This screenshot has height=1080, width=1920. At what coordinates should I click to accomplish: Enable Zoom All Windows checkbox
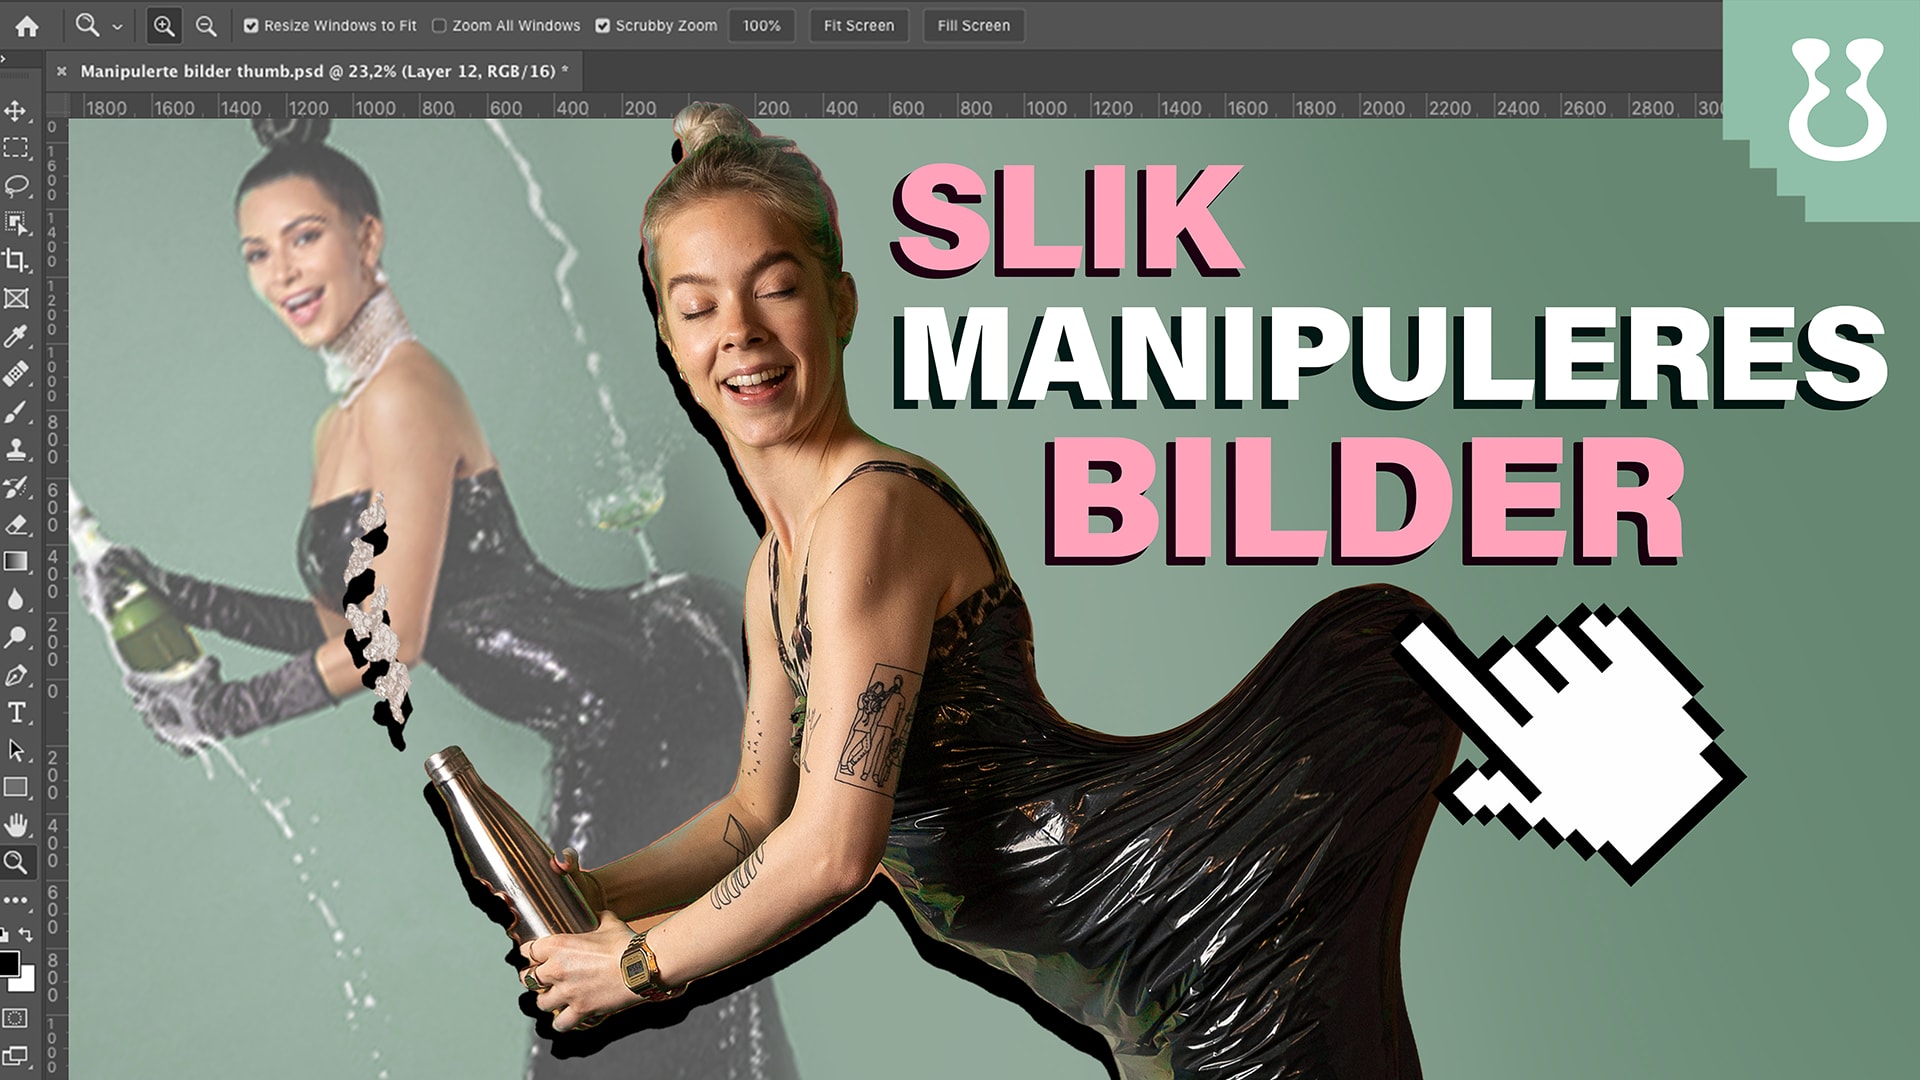(439, 26)
